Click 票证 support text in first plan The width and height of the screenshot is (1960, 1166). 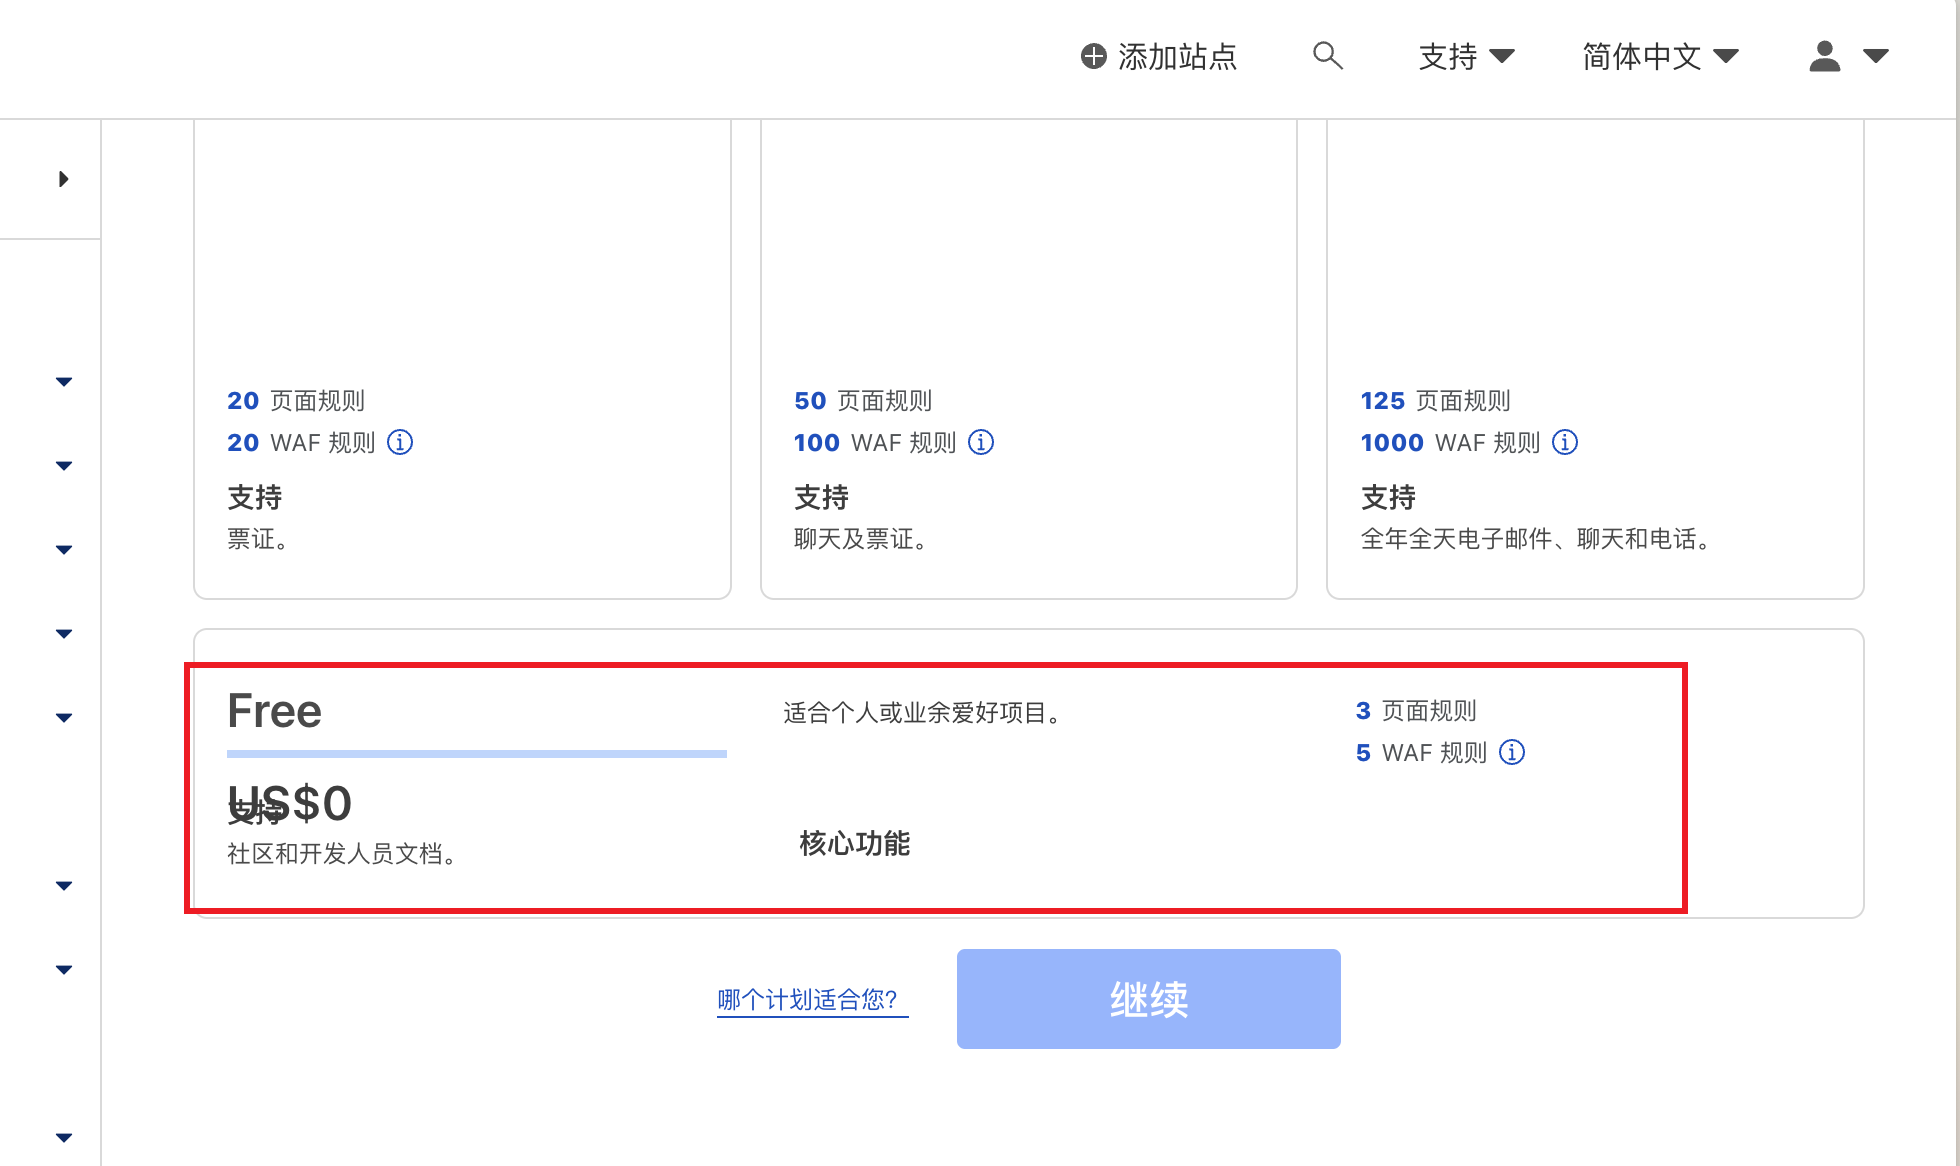[257, 539]
